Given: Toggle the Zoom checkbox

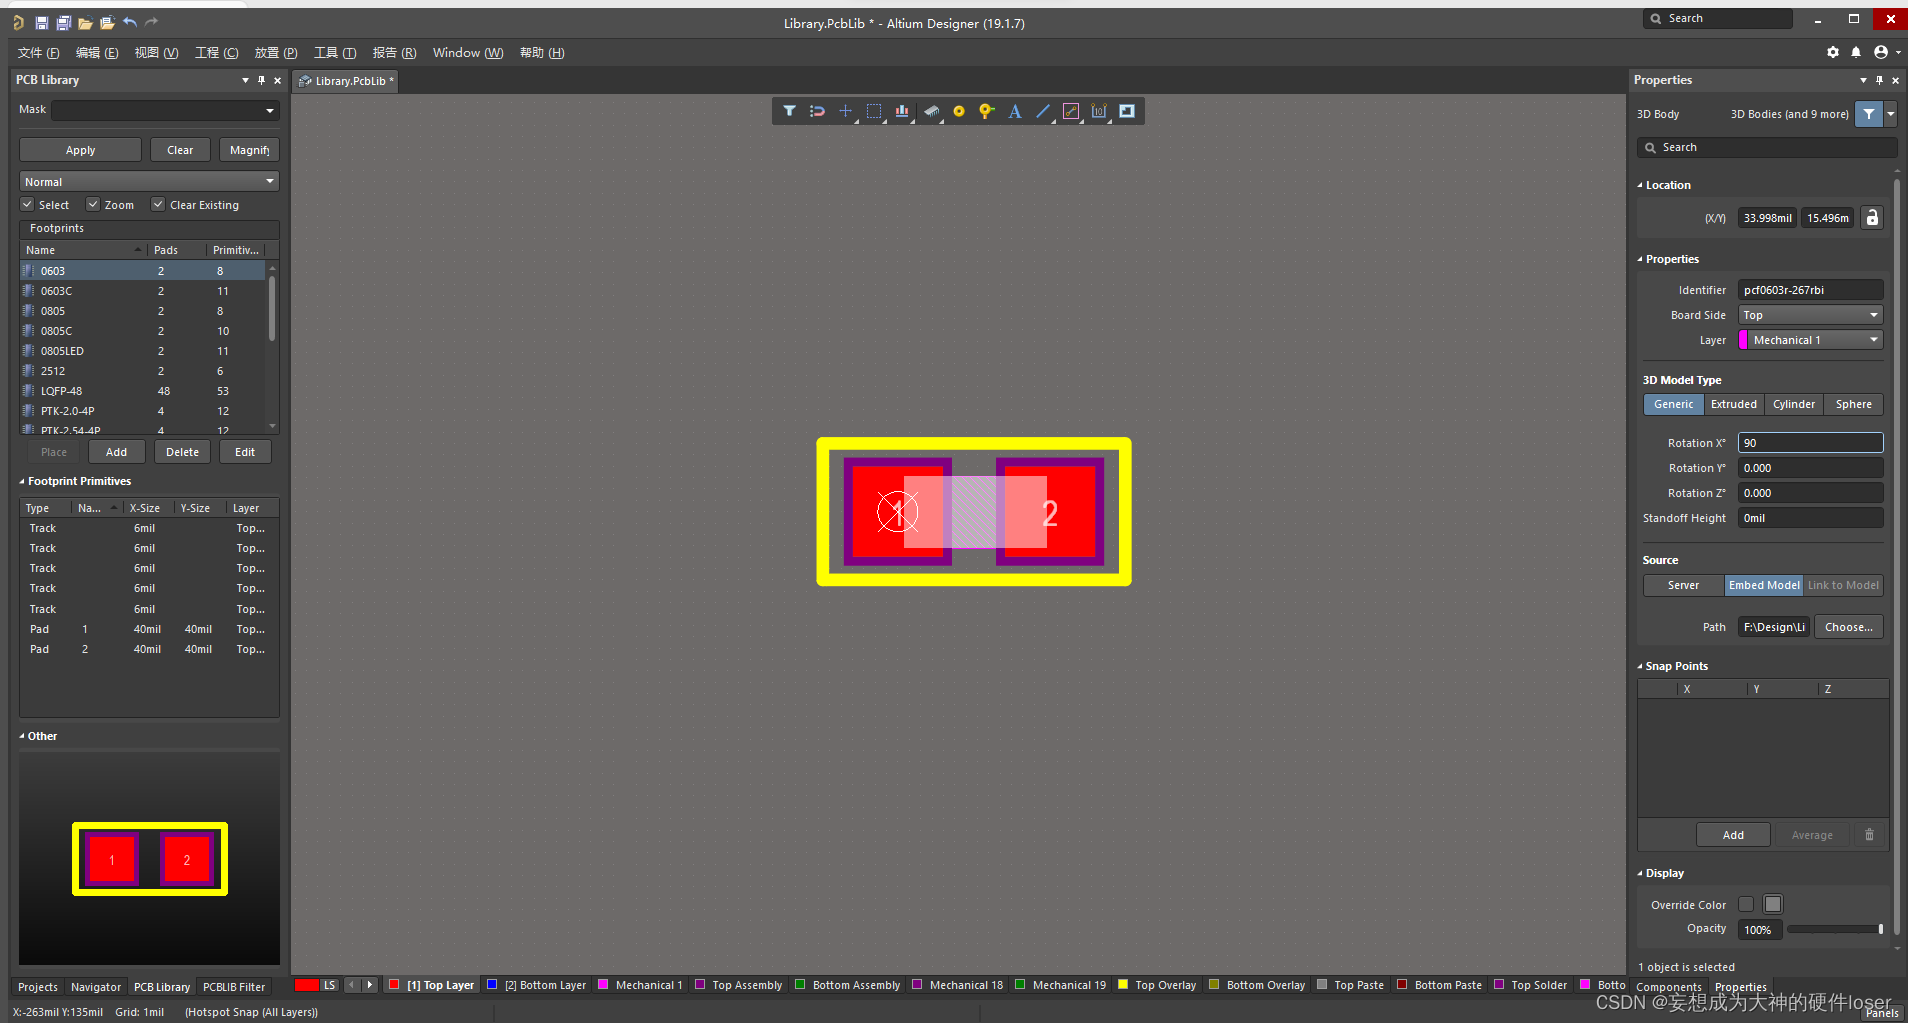Looking at the screenshot, I should point(93,204).
